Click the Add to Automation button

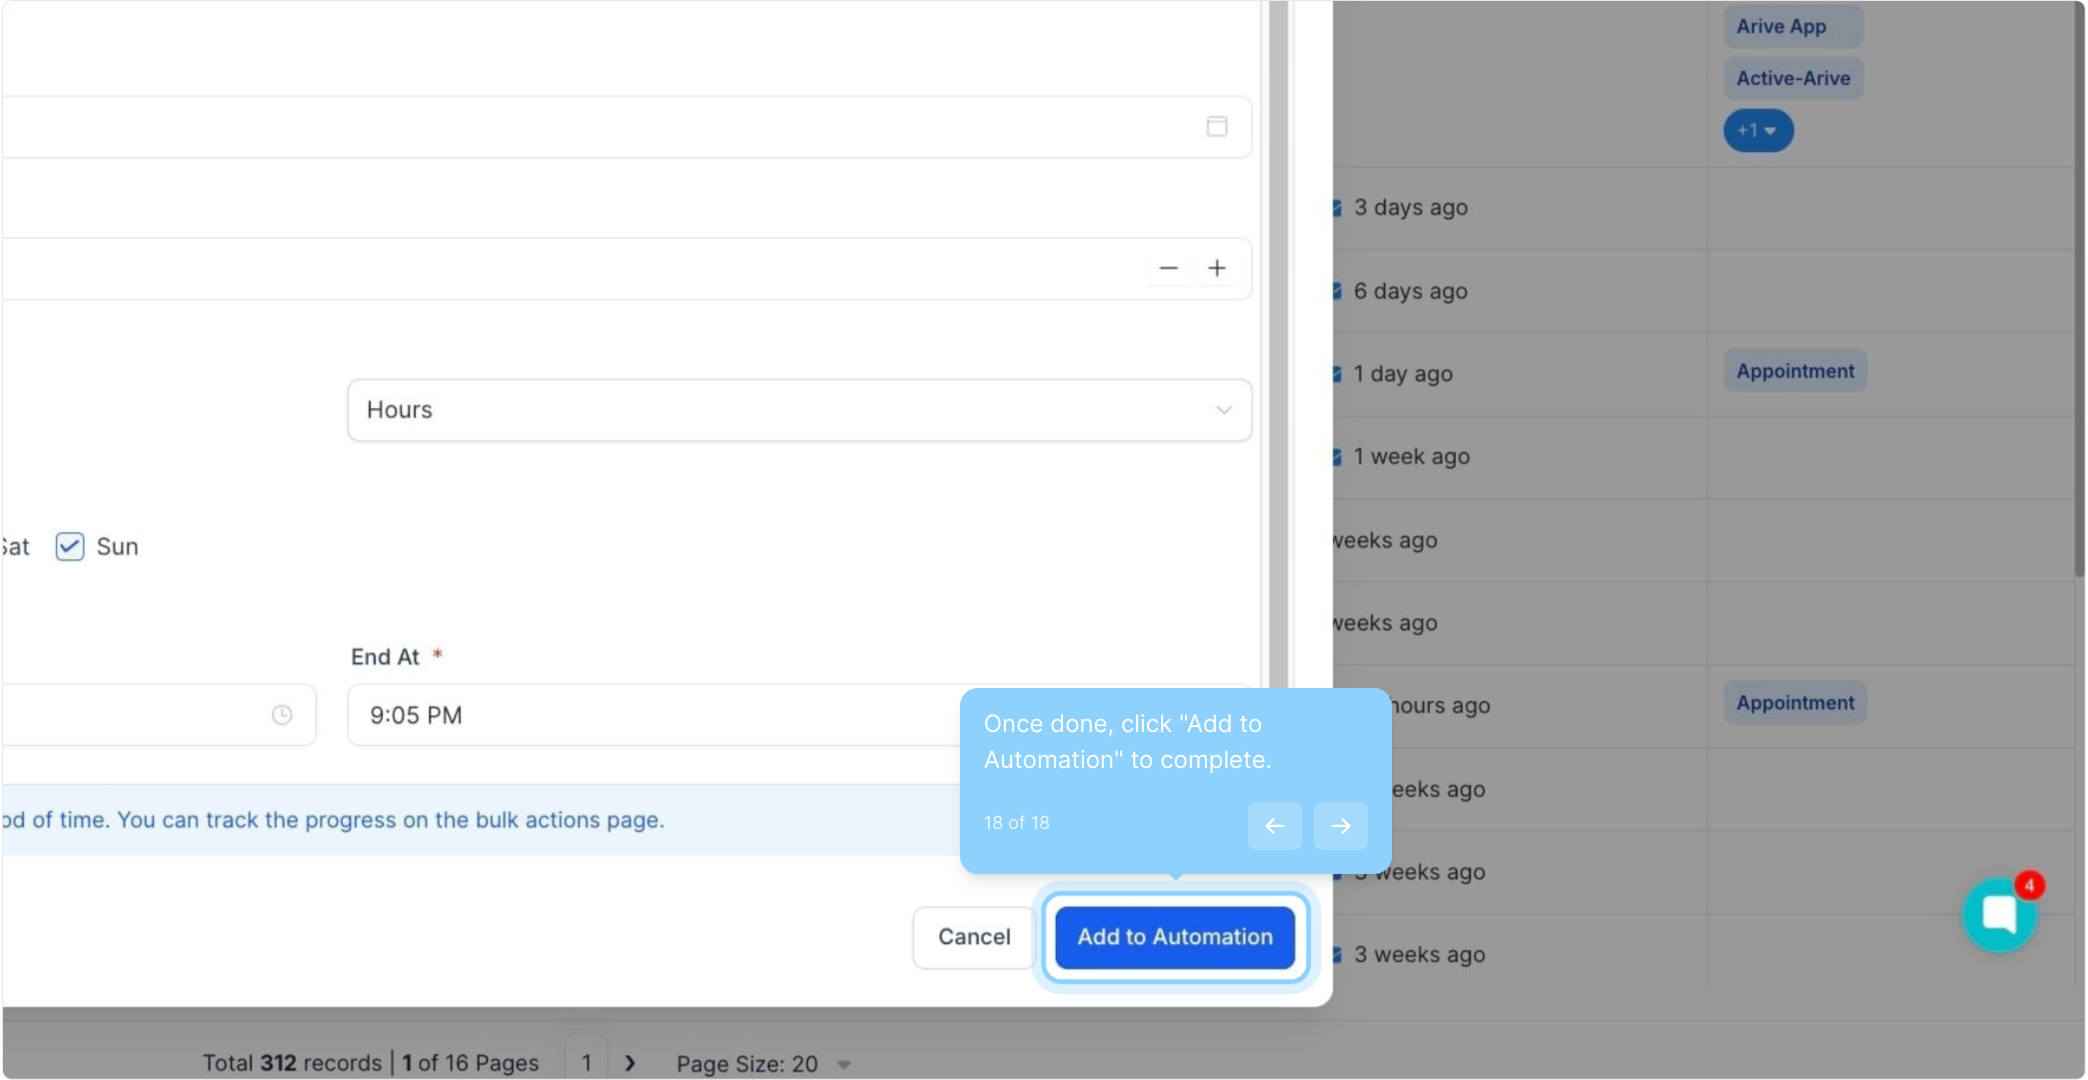1174,937
